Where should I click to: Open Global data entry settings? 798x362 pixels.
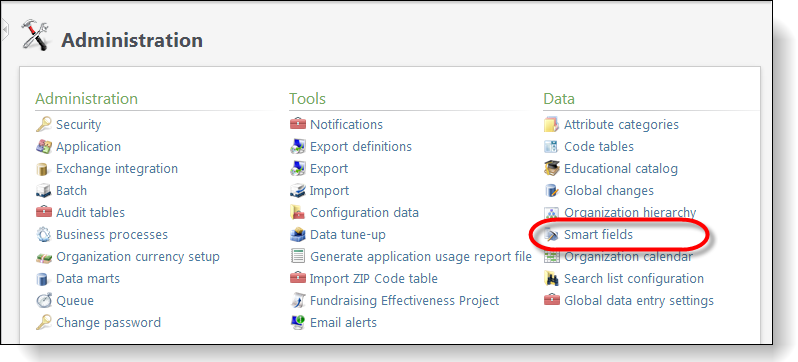coord(639,300)
